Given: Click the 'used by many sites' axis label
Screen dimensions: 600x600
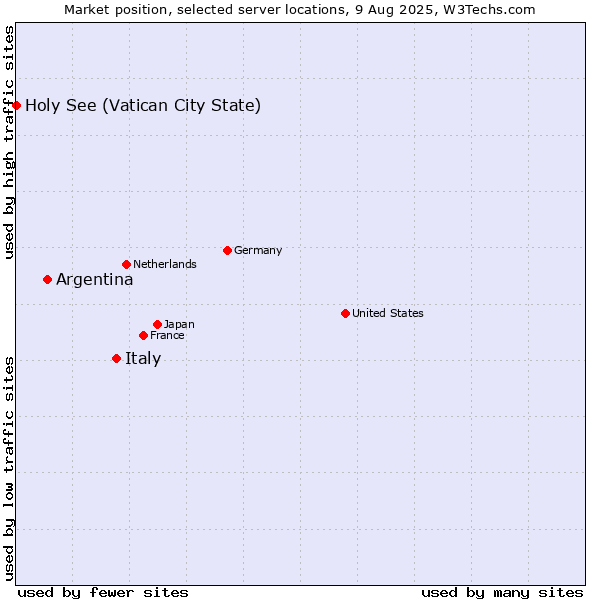Looking at the screenshot, I should click(502, 593).
